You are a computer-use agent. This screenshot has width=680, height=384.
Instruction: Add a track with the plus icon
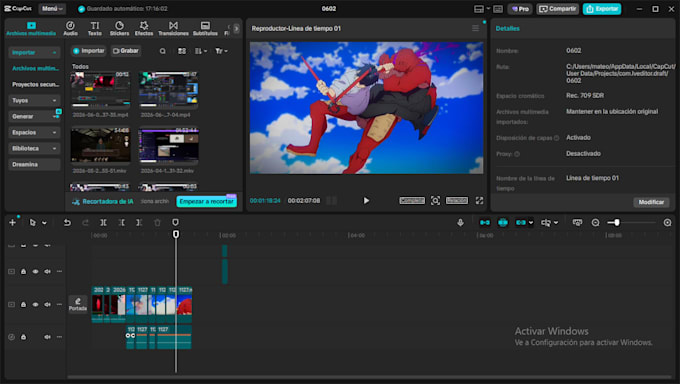point(13,223)
